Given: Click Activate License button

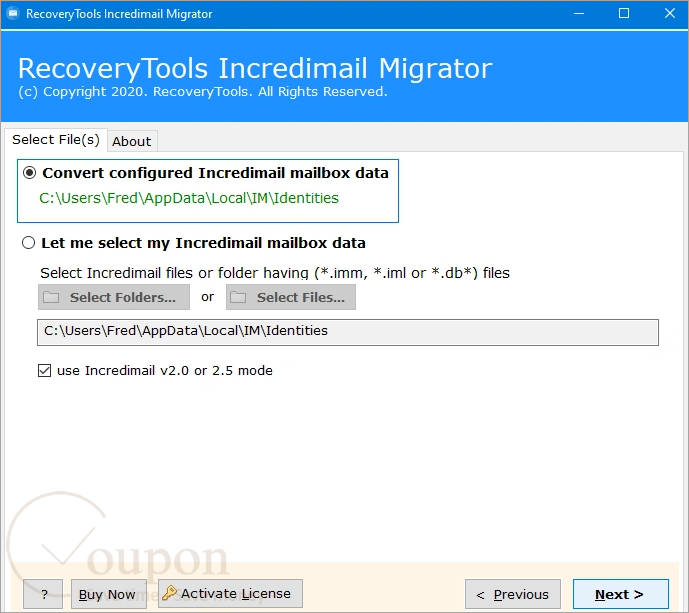Looking at the screenshot, I should [230, 594].
